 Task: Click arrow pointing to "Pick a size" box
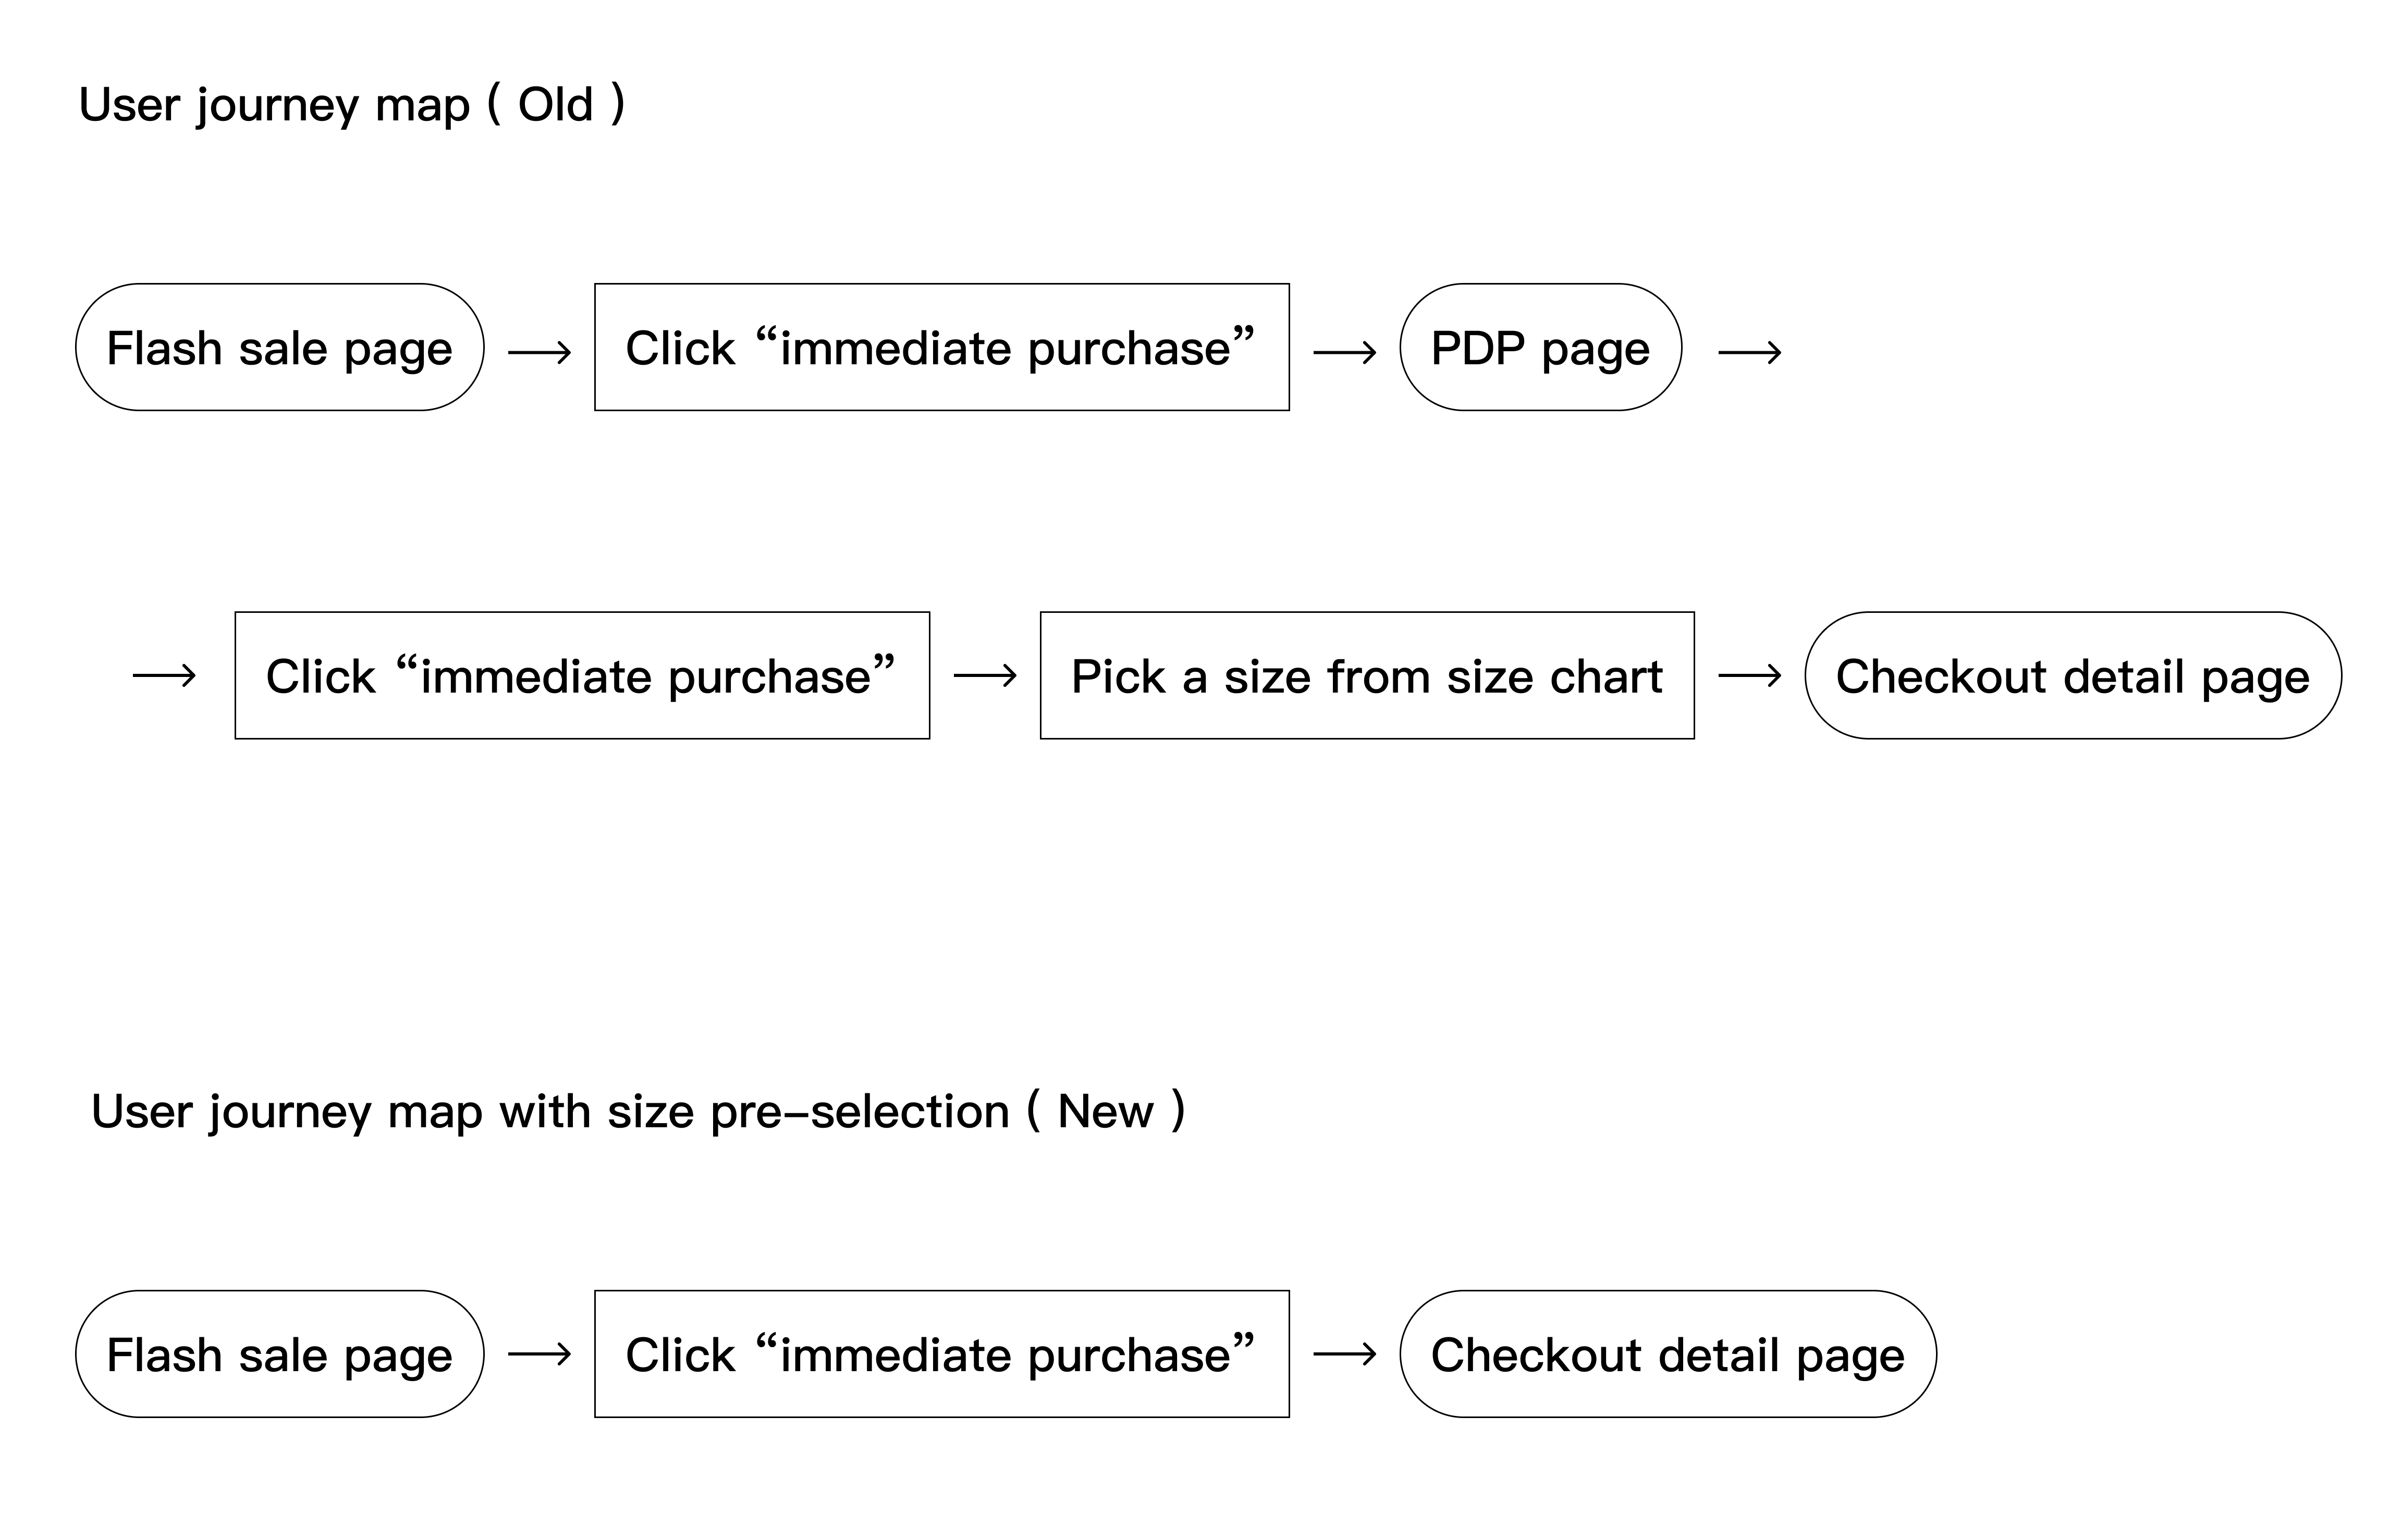(985, 676)
